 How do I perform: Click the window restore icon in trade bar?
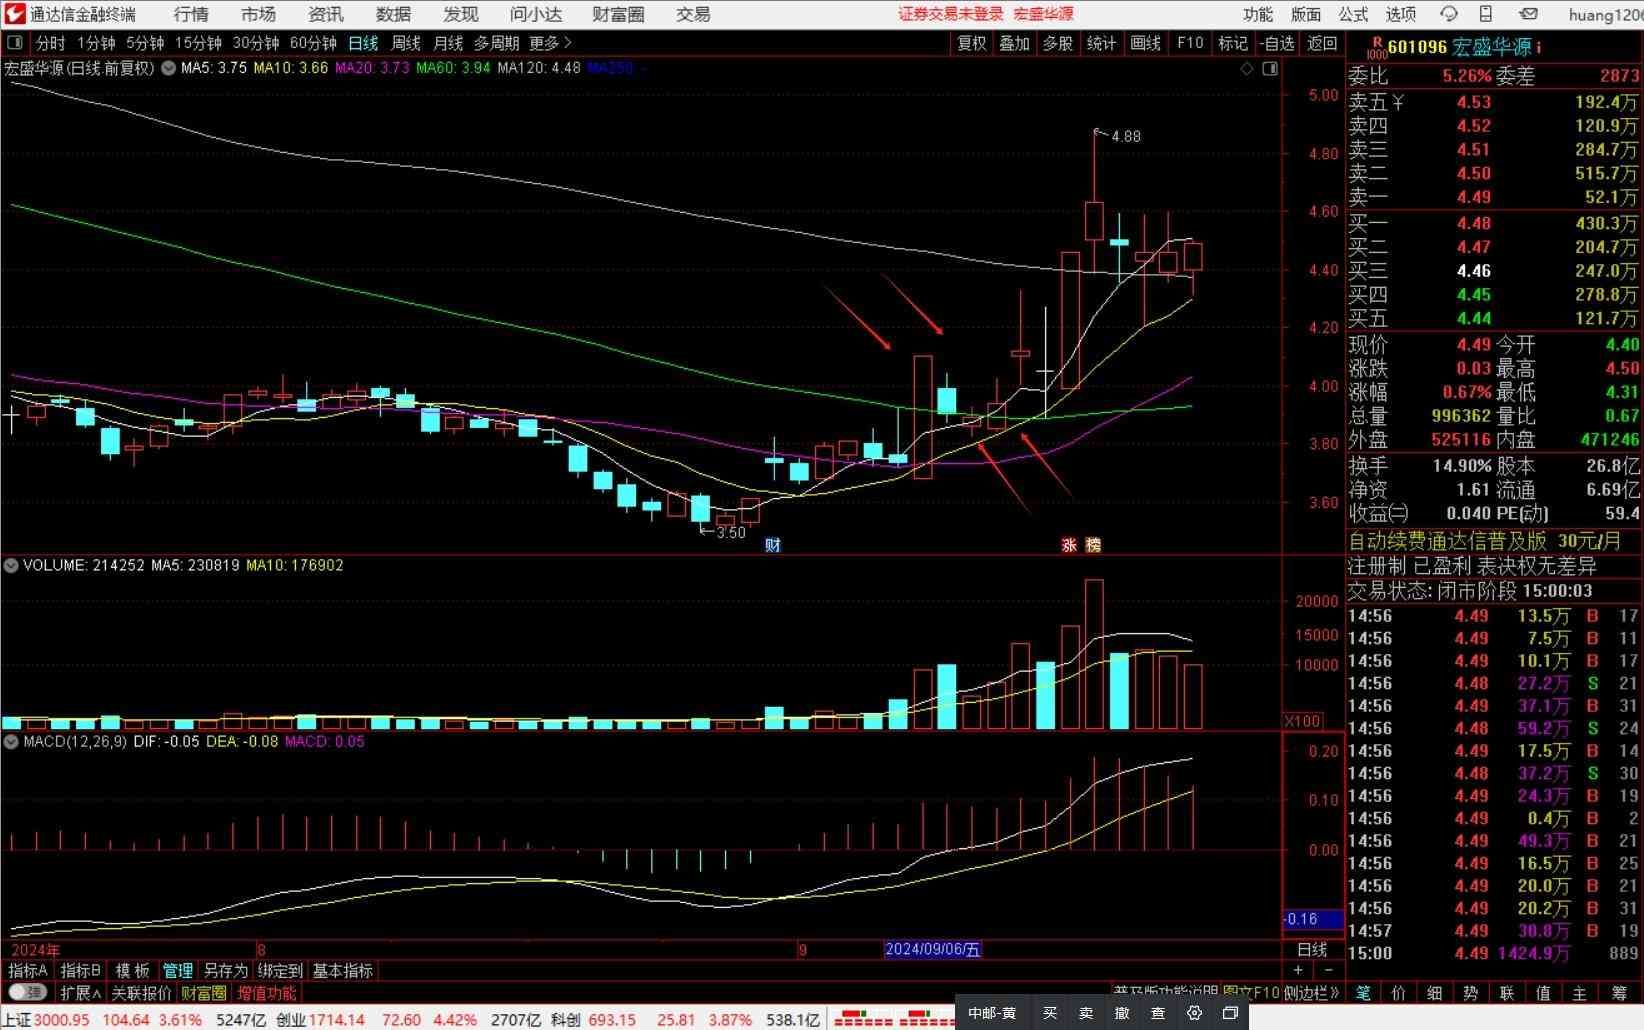pos(1230,1013)
